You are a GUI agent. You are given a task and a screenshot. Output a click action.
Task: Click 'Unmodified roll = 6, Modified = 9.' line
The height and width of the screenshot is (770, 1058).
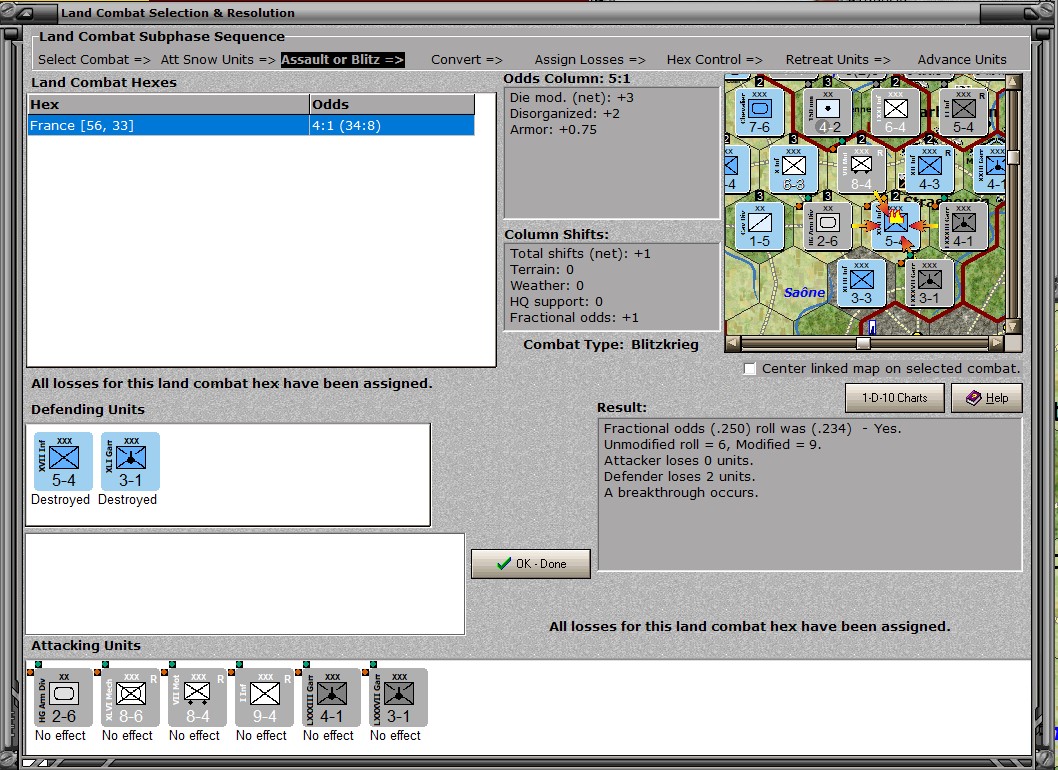coord(712,445)
